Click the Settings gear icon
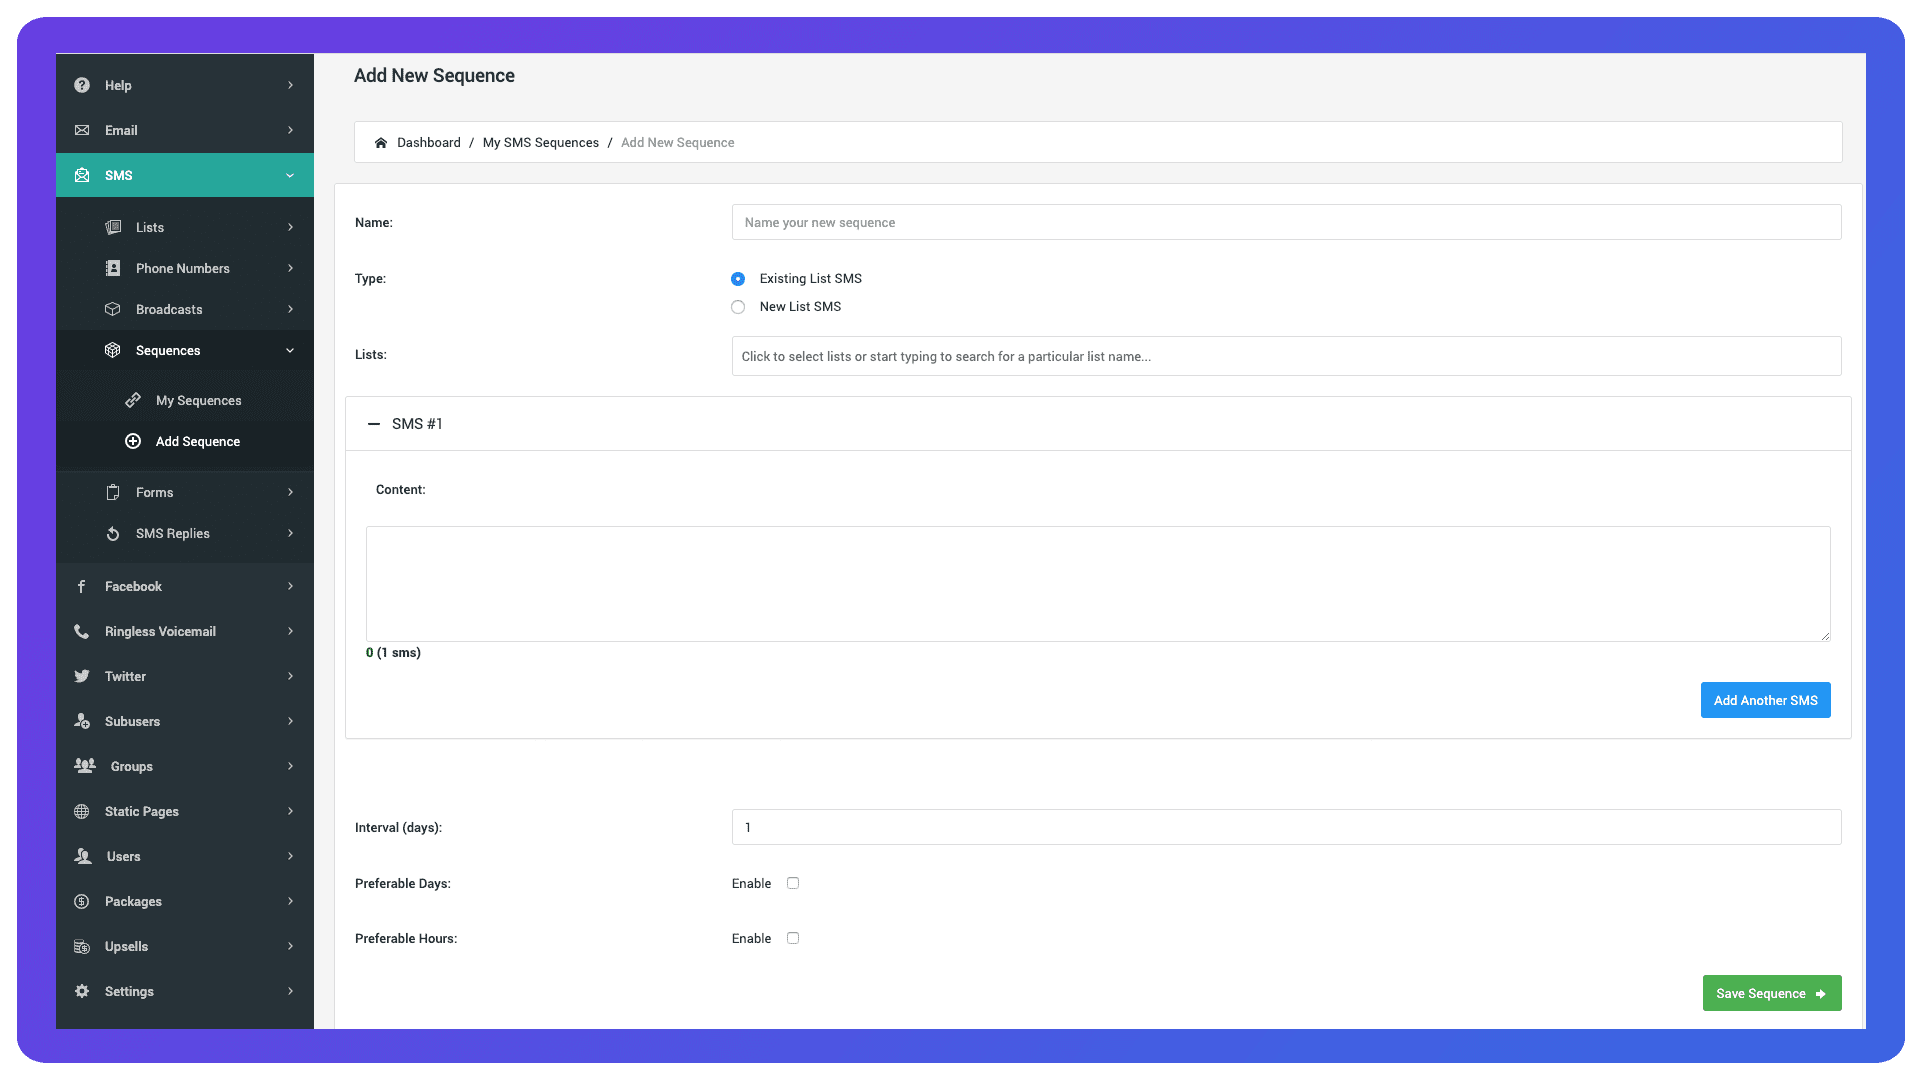 (82, 991)
